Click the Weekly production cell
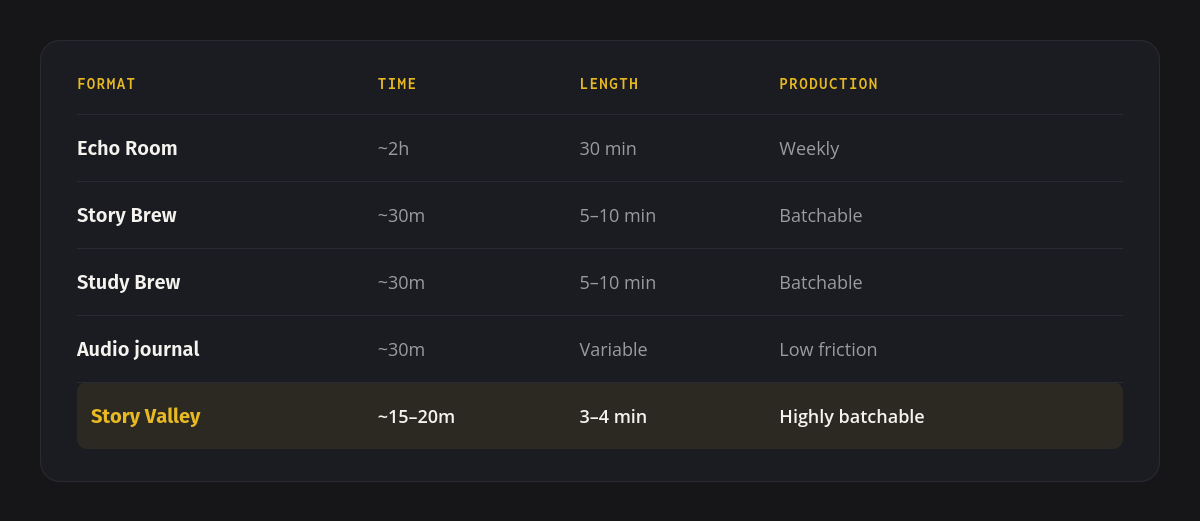This screenshot has width=1200, height=521. pyautogui.click(x=809, y=148)
